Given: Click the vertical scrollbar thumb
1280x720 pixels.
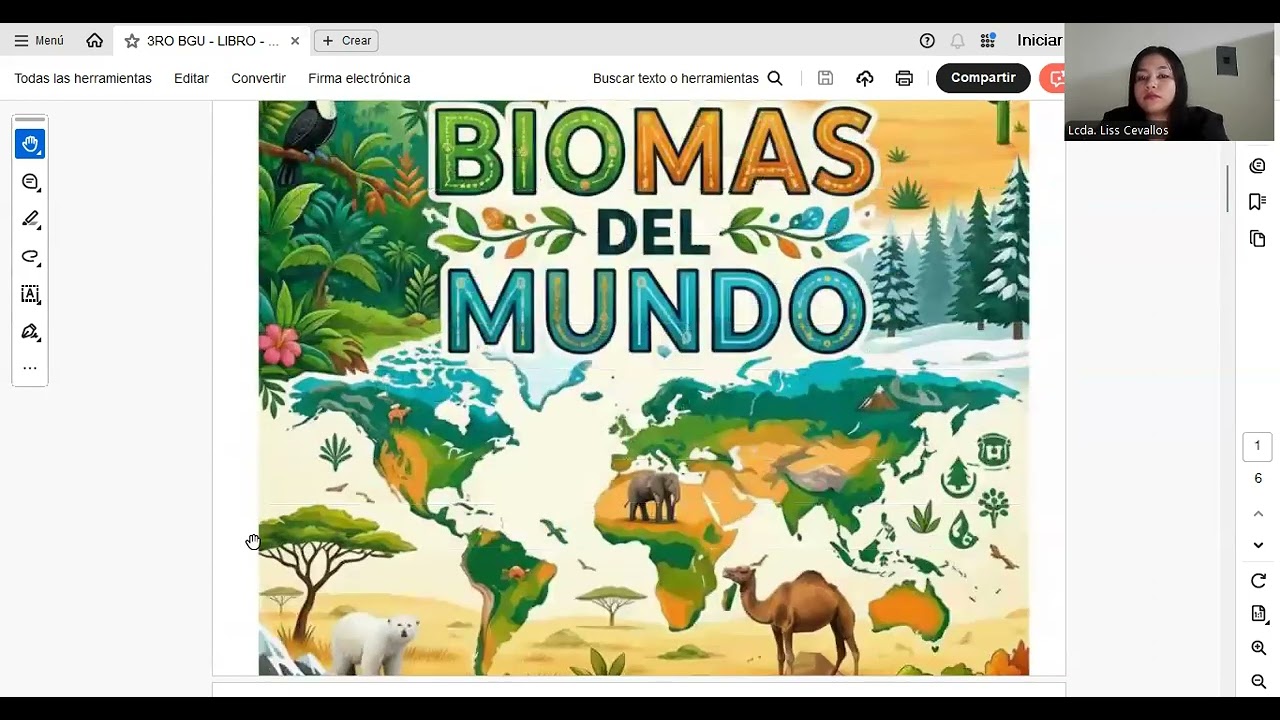Looking at the screenshot, I should pyautogui.click(x=1228, y=188).
